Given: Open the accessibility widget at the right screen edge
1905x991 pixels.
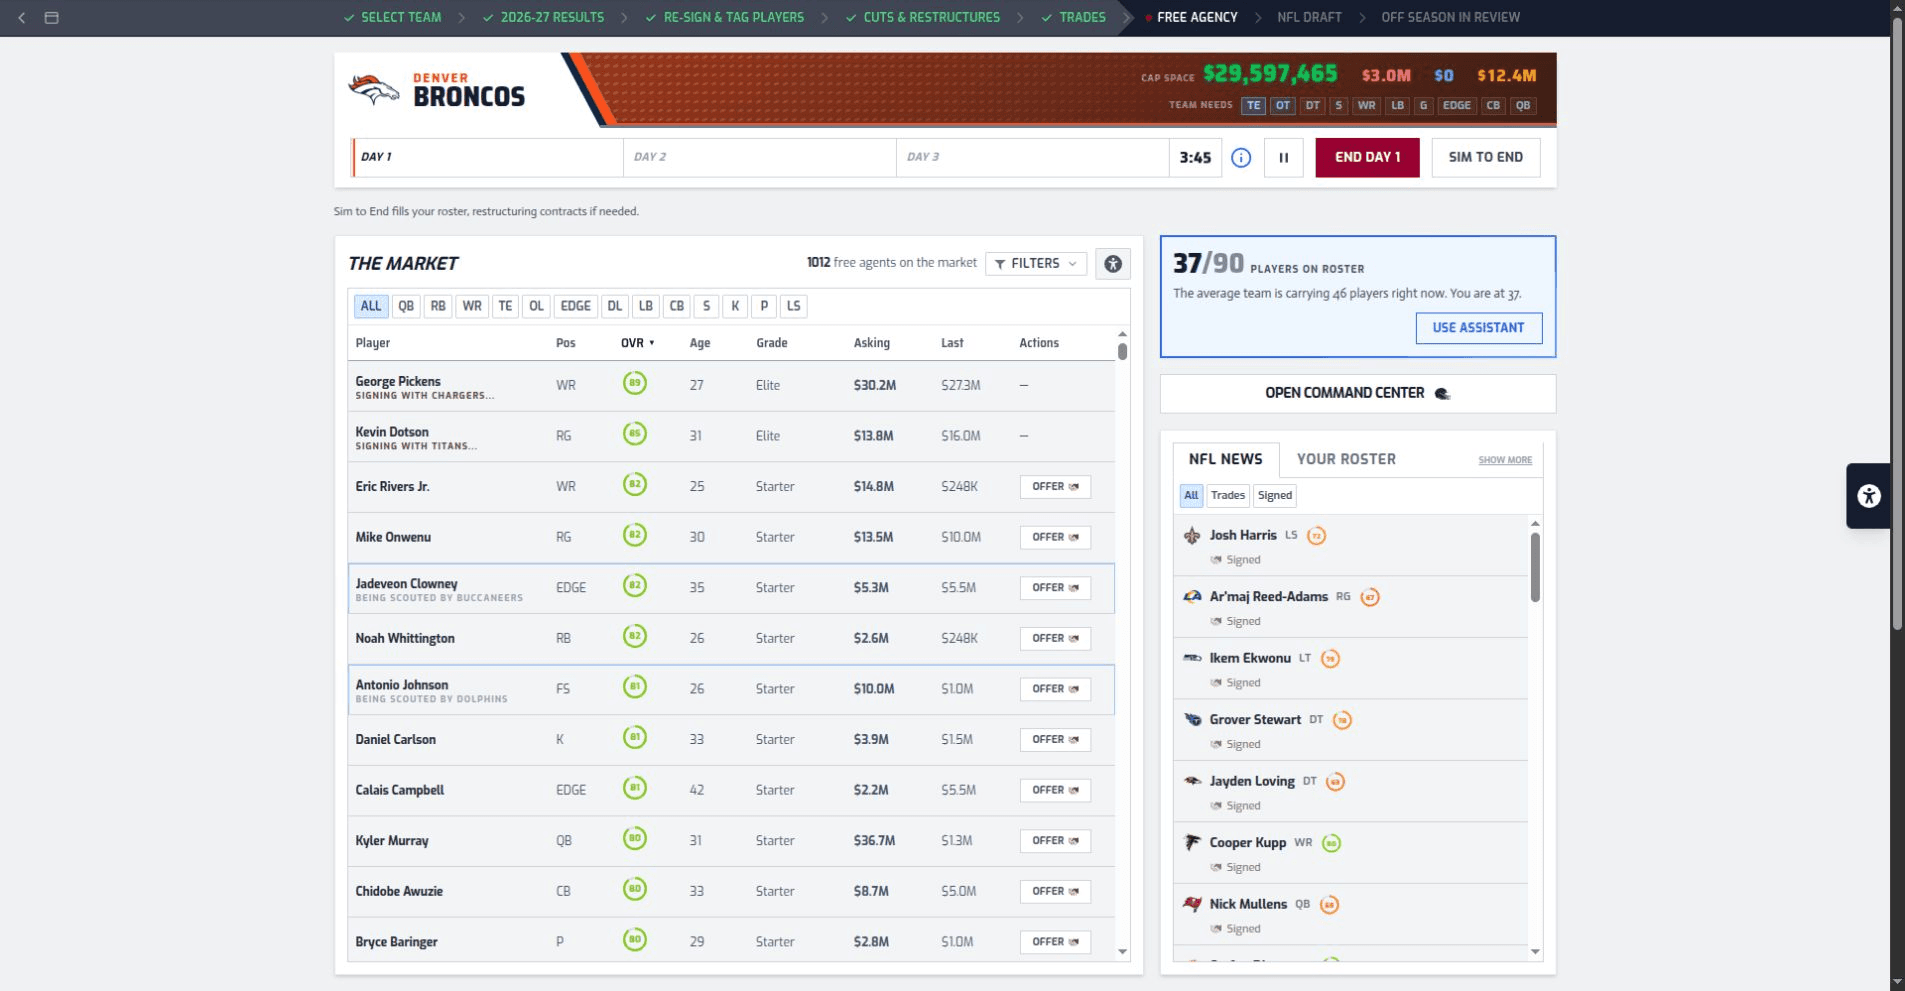Looking at the screenshot, I should click(1869, 496).
